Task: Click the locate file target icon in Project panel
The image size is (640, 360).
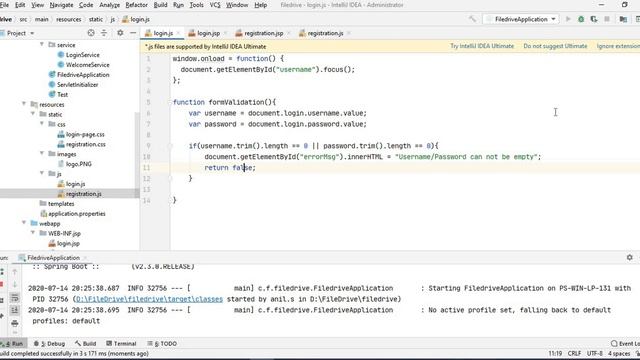Action: pos(91,33)
